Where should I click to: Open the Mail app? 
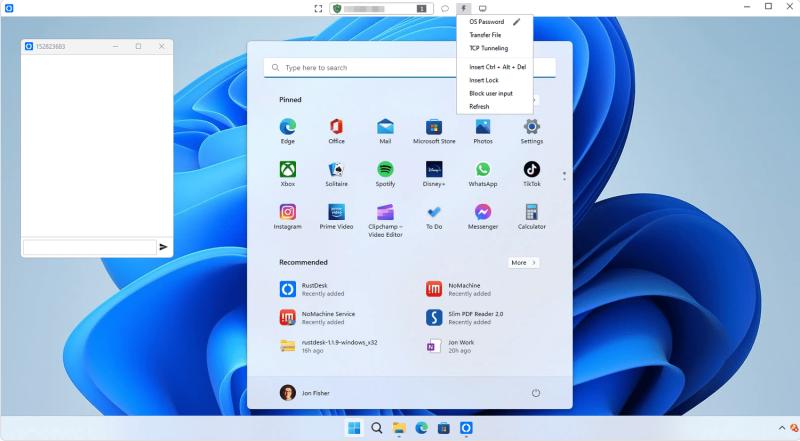[x=385, y=131]
